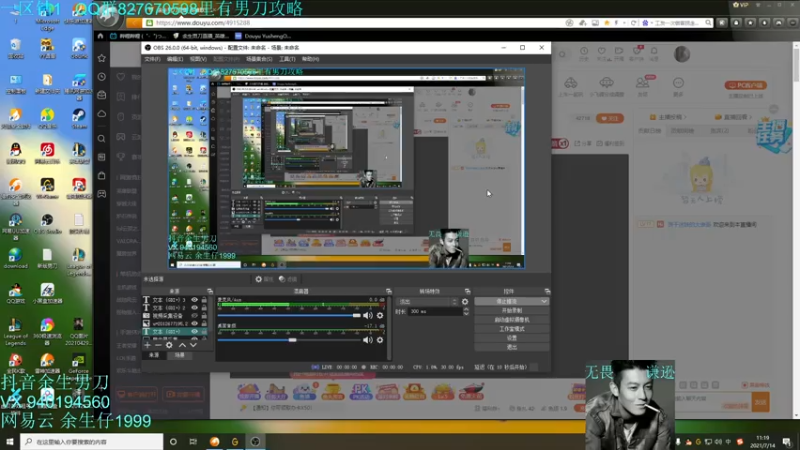Click the 退出 button in OBS Controls
The width and height of the screenshot is (800, 450).
[512, 347]
